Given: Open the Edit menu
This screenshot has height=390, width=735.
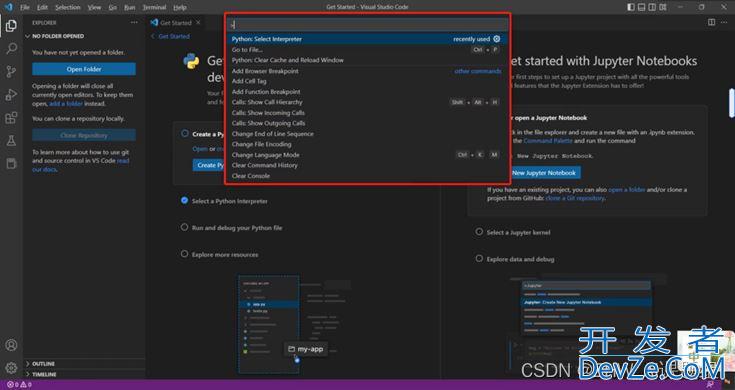Looking at the screenshot, I should (42, 8).
